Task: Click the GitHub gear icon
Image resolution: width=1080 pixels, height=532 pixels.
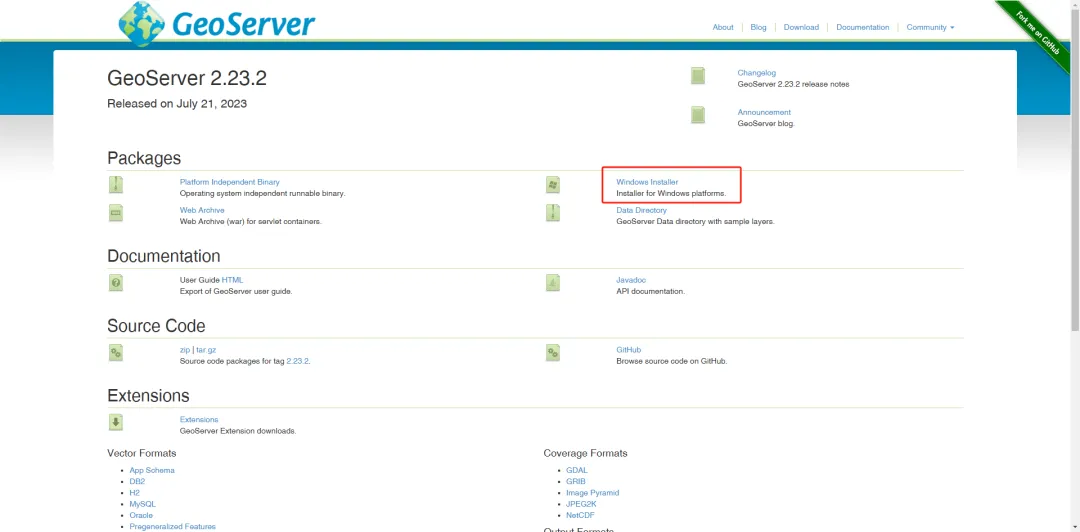Action: [552, 353]
